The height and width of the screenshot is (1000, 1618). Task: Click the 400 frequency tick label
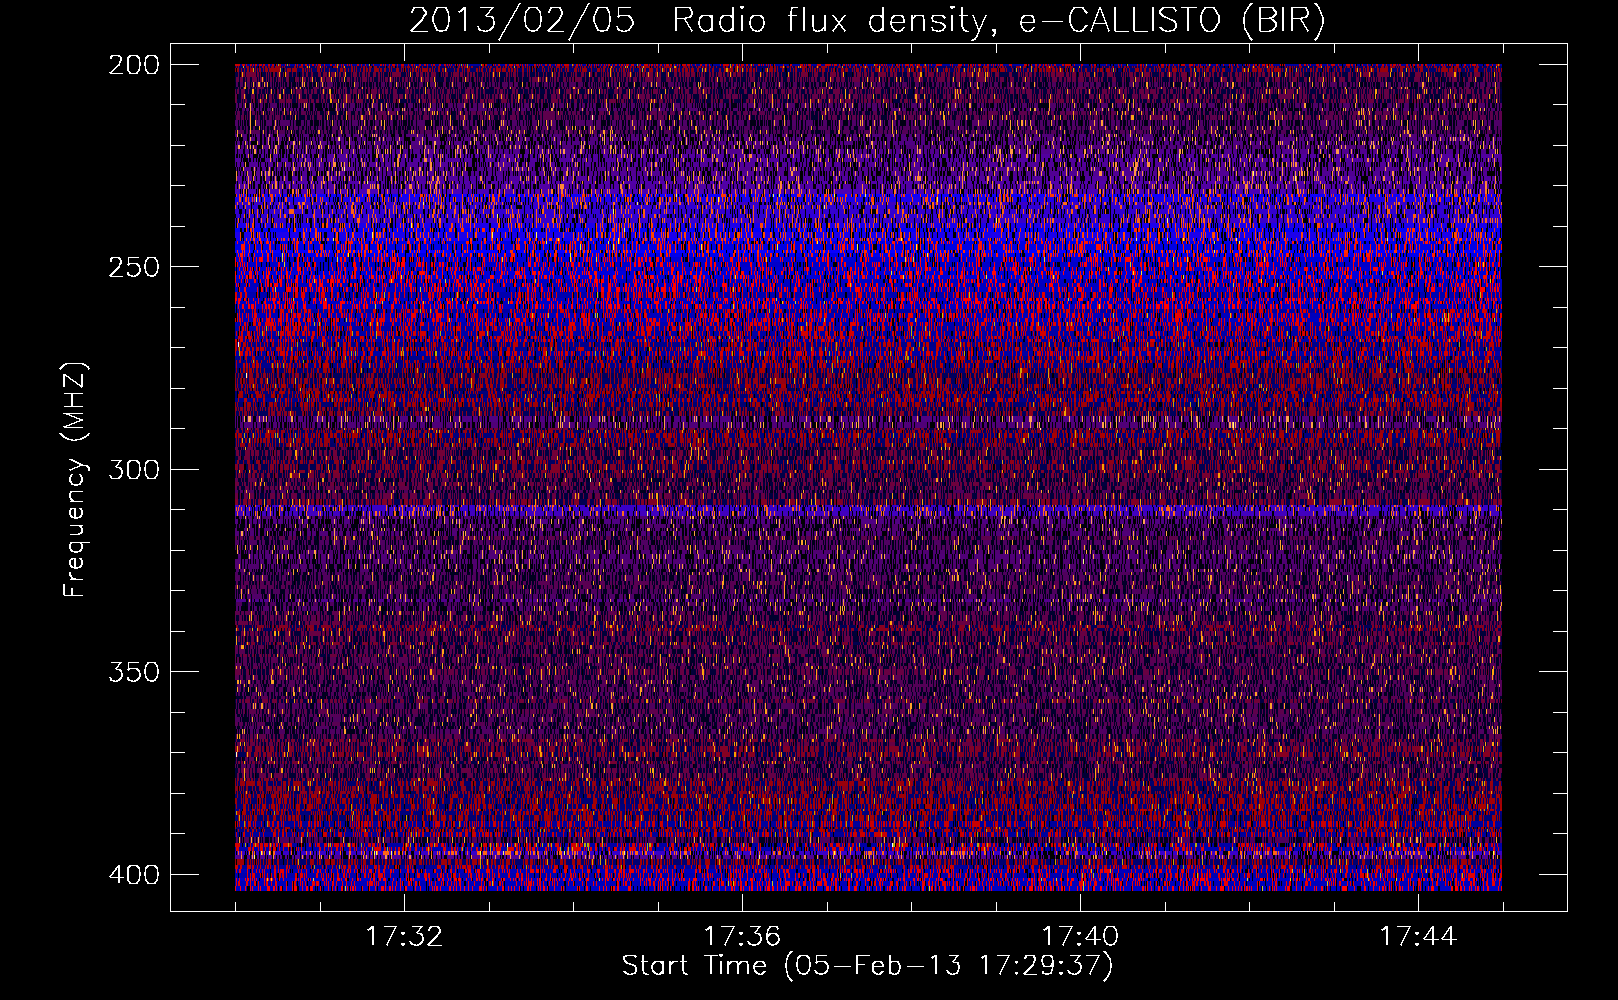point(133,875)
